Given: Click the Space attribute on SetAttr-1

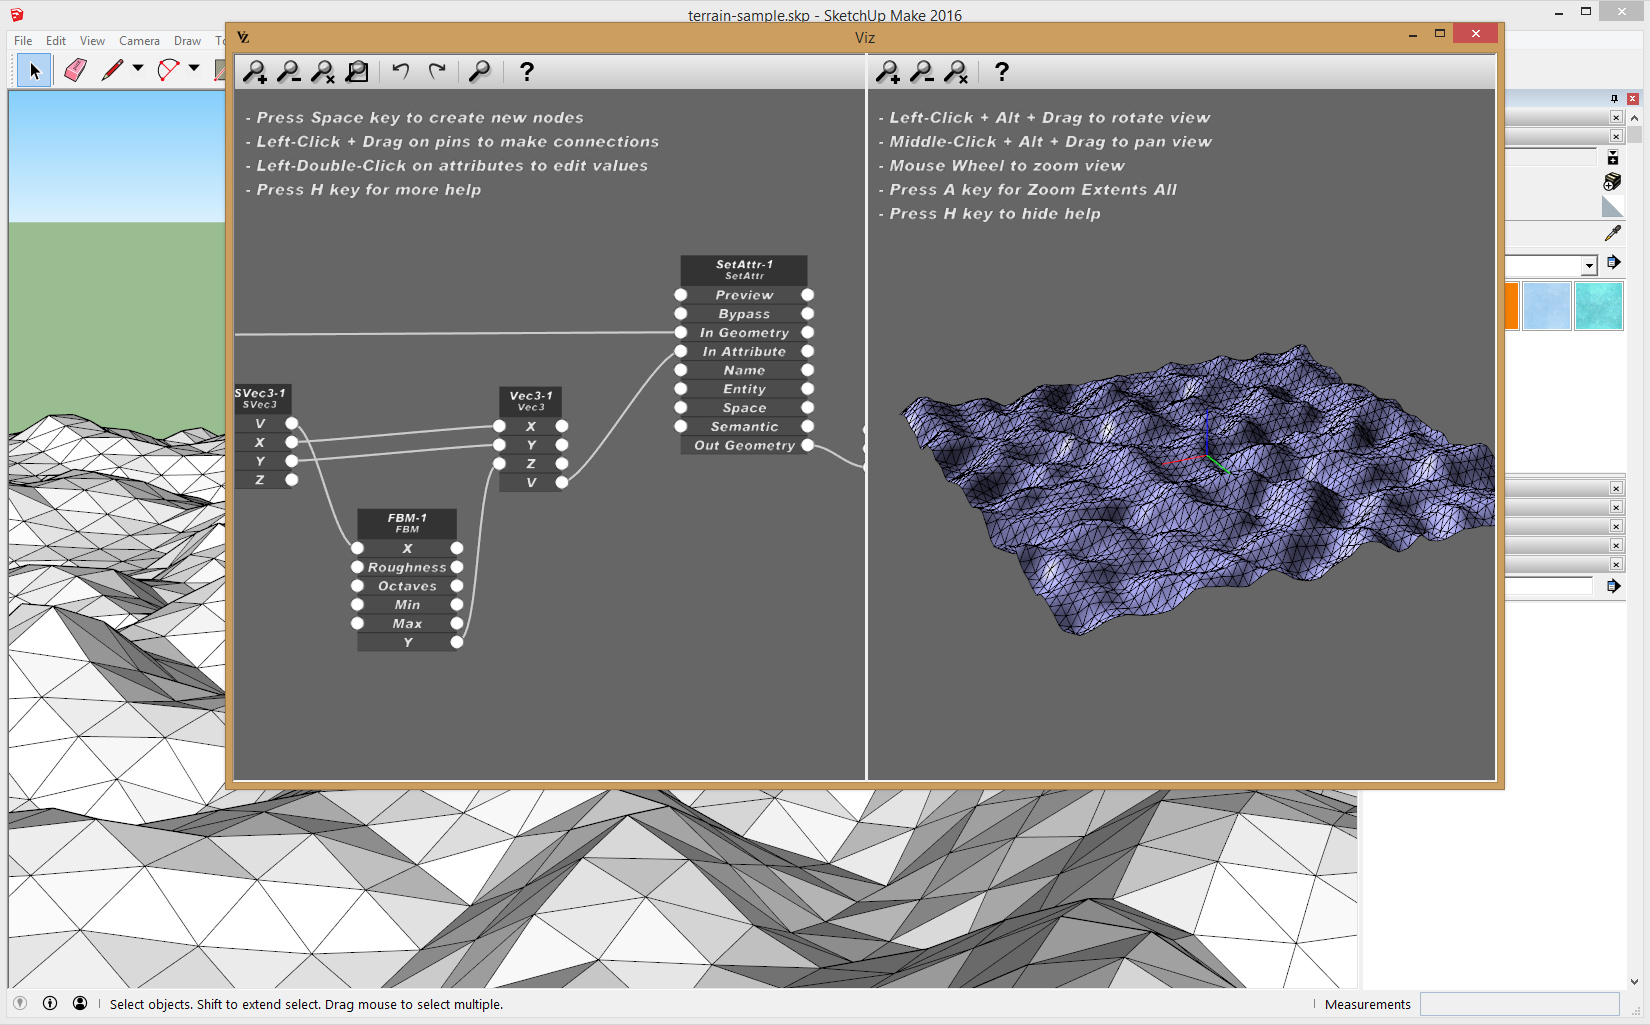Looking at the screenshot, I should click(x=744, y=408).
